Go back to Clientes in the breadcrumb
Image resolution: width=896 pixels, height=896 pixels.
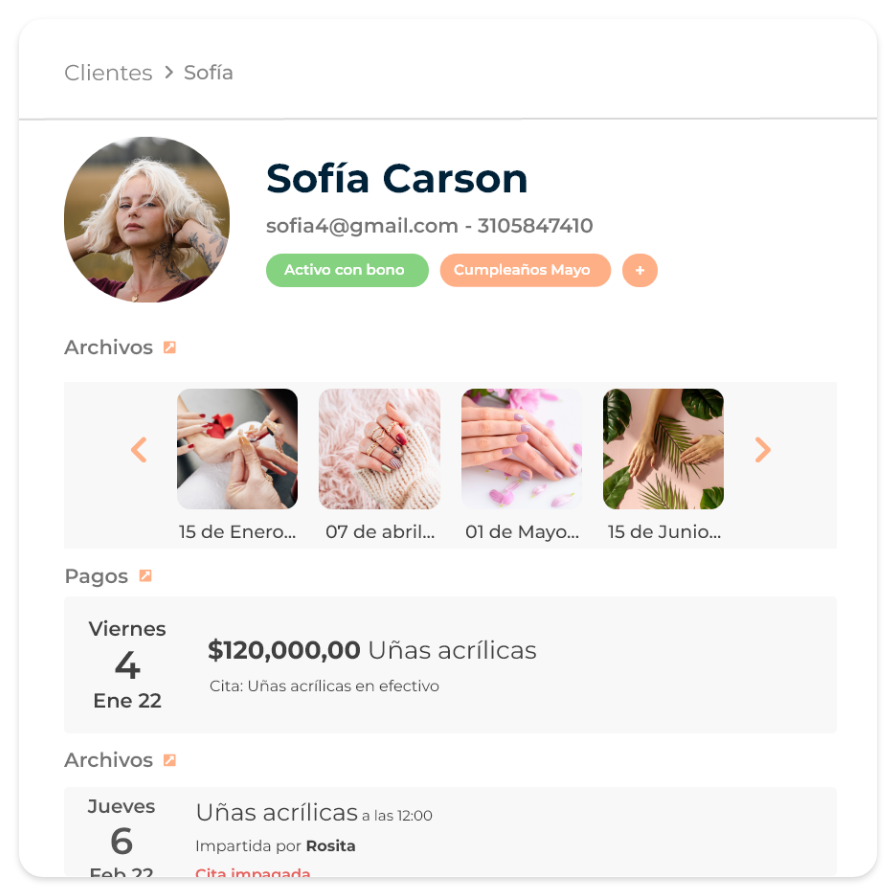click(109, 73)
